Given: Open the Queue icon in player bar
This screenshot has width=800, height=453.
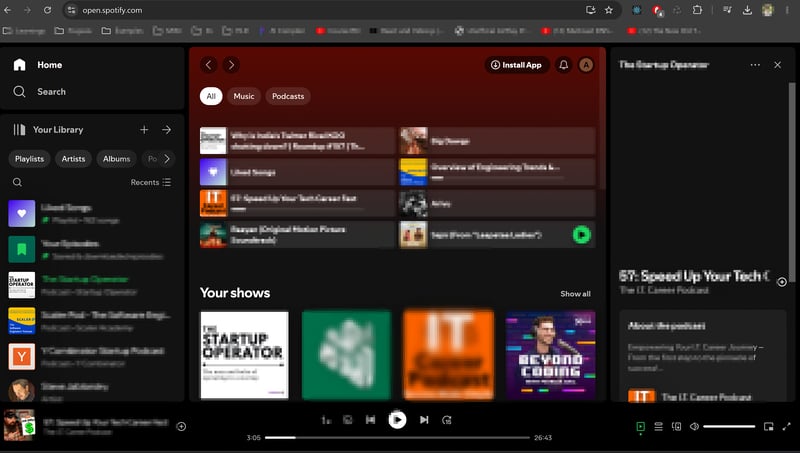Looking at the screenshot, I should 659,427.
